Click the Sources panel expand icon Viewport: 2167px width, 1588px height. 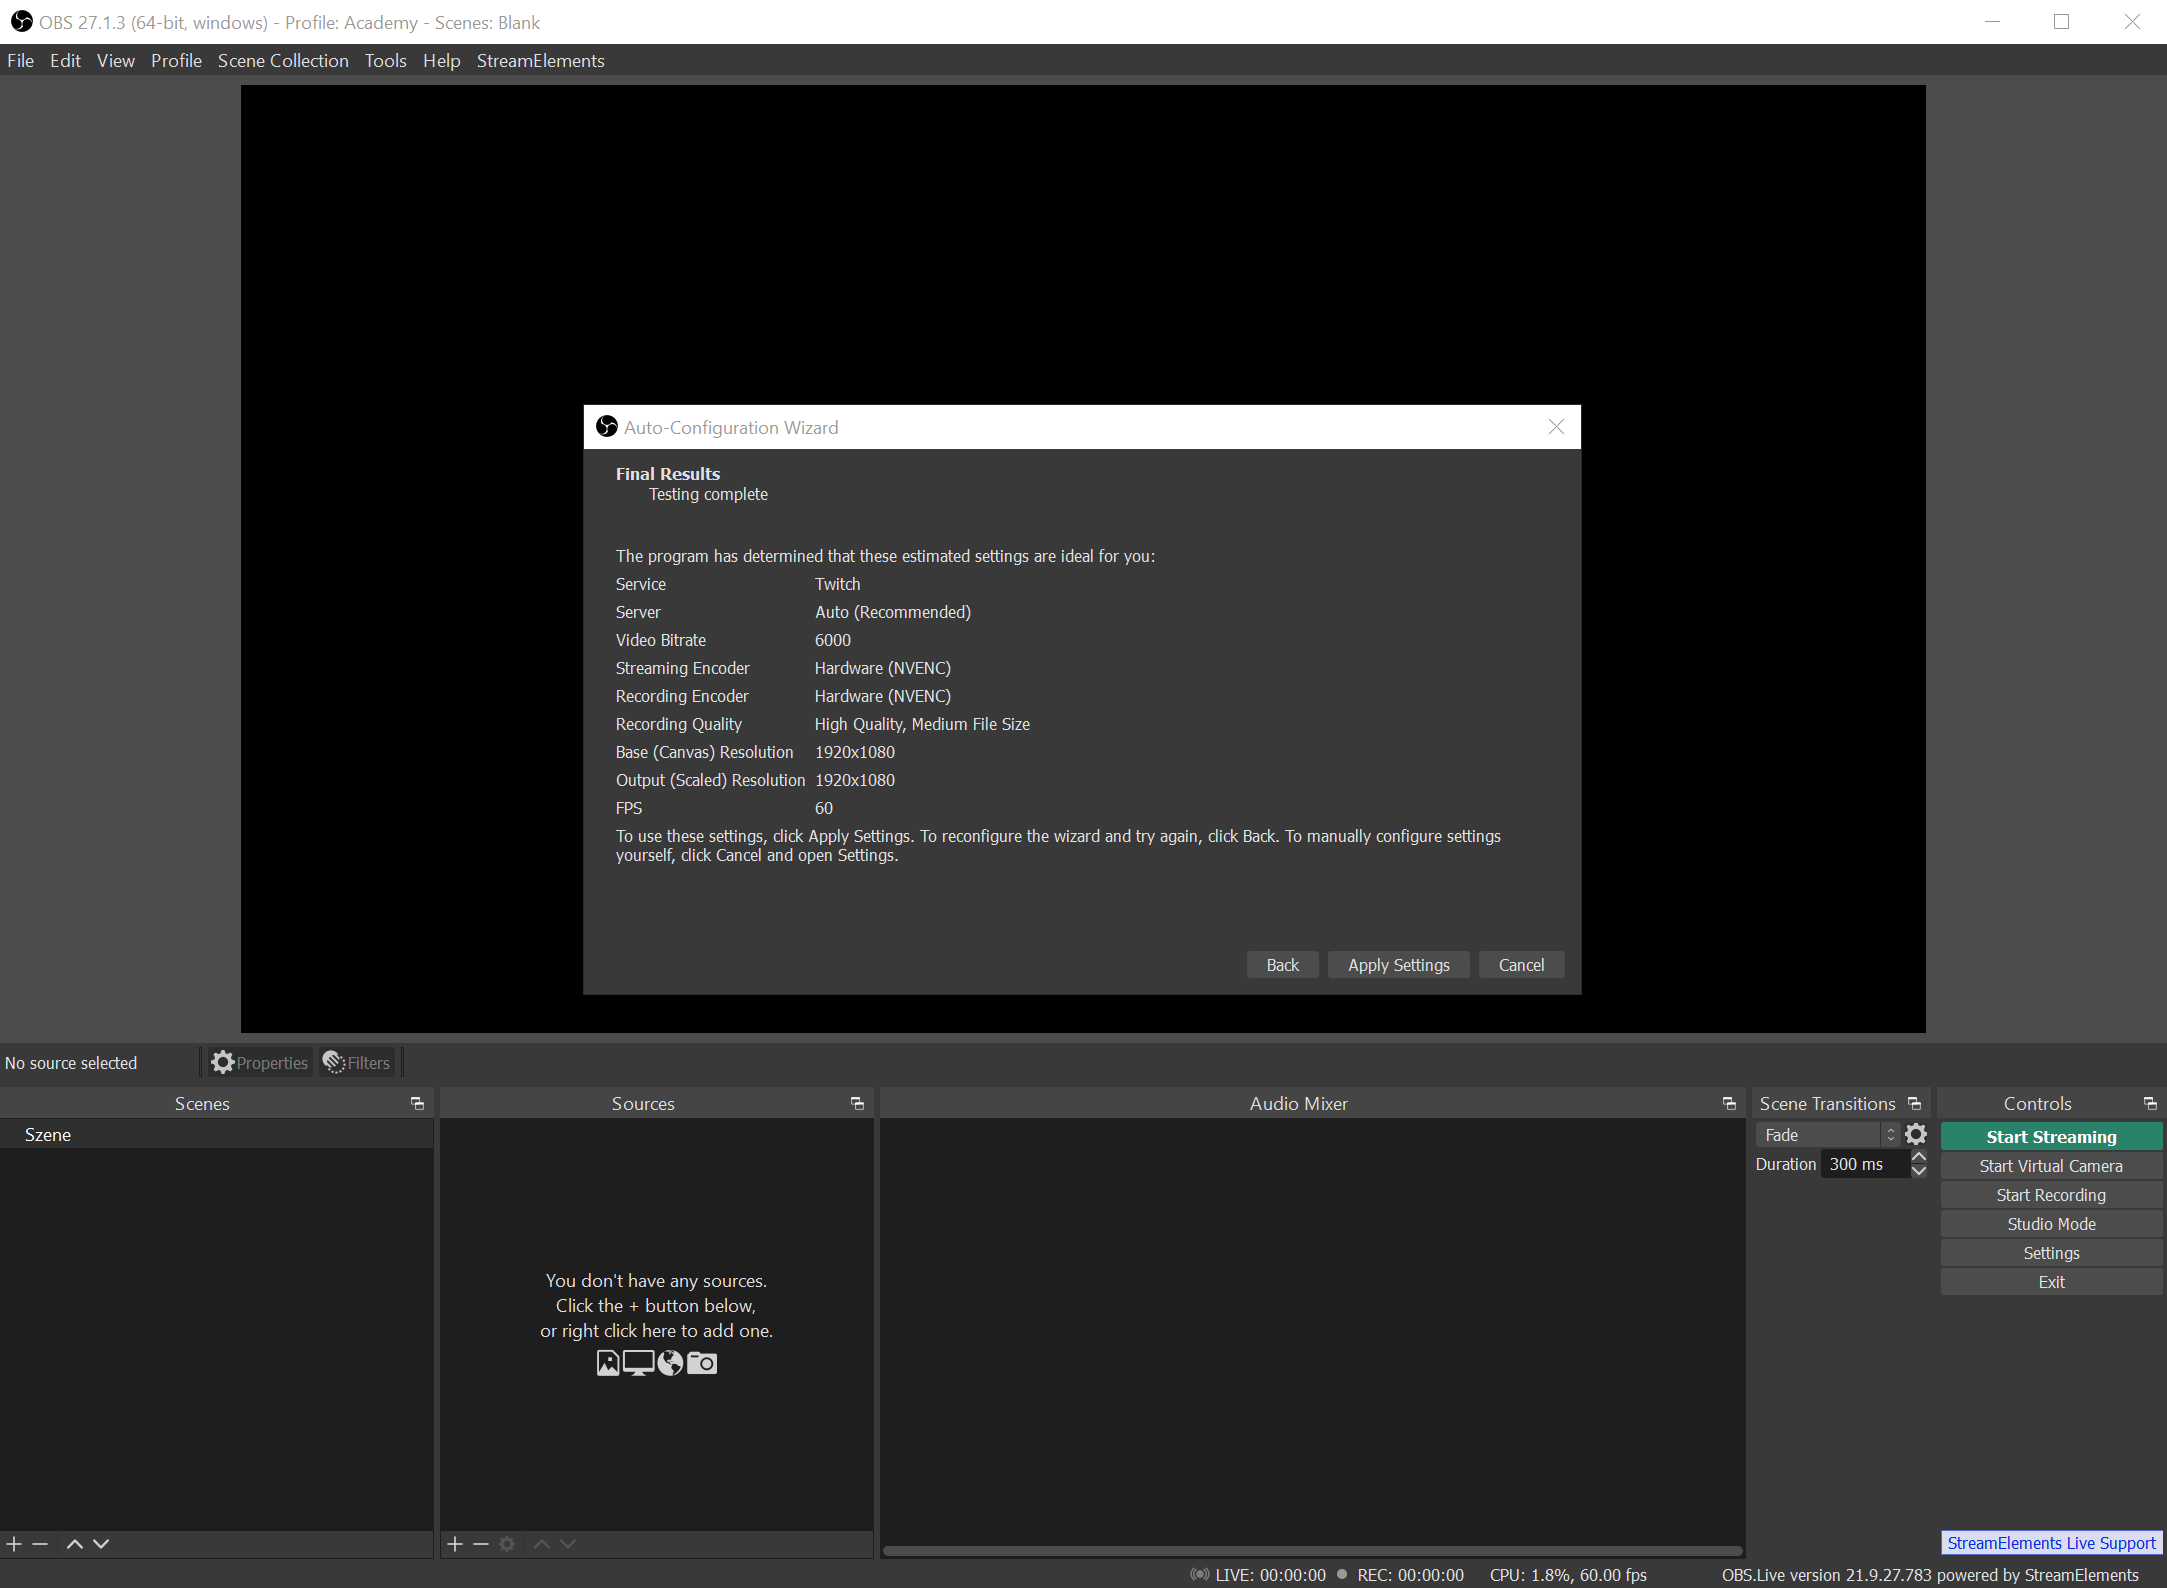[856, 1104]
